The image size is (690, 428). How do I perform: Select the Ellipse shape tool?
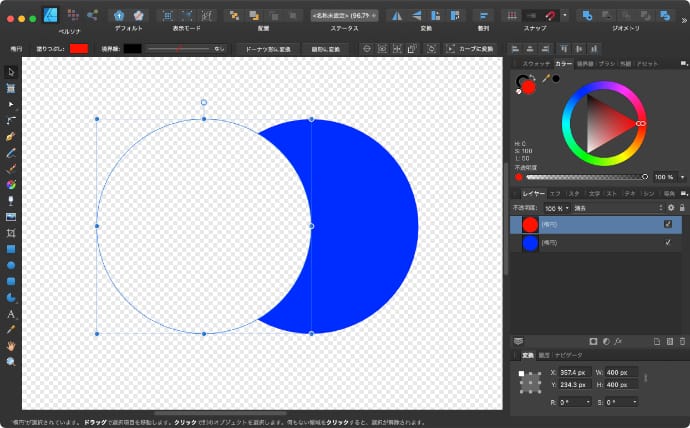point(11,265)
